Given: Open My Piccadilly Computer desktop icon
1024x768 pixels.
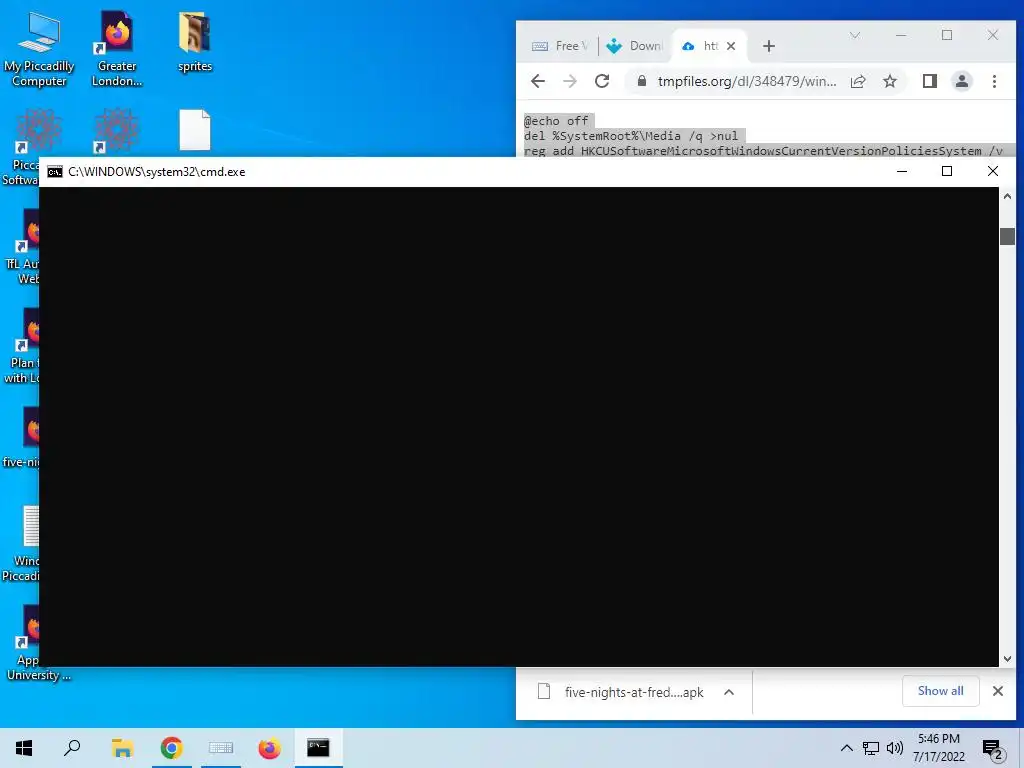Looking at the screenshot, I should pos(39,51).
